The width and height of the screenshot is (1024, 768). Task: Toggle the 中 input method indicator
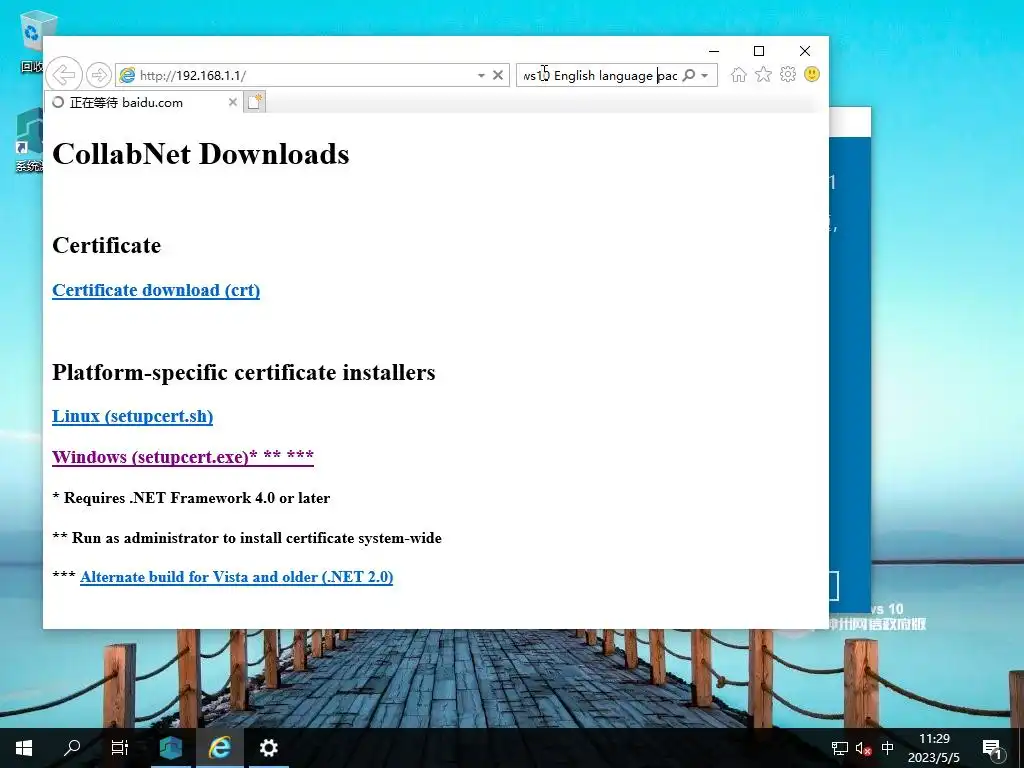click(x=888, y=748)
